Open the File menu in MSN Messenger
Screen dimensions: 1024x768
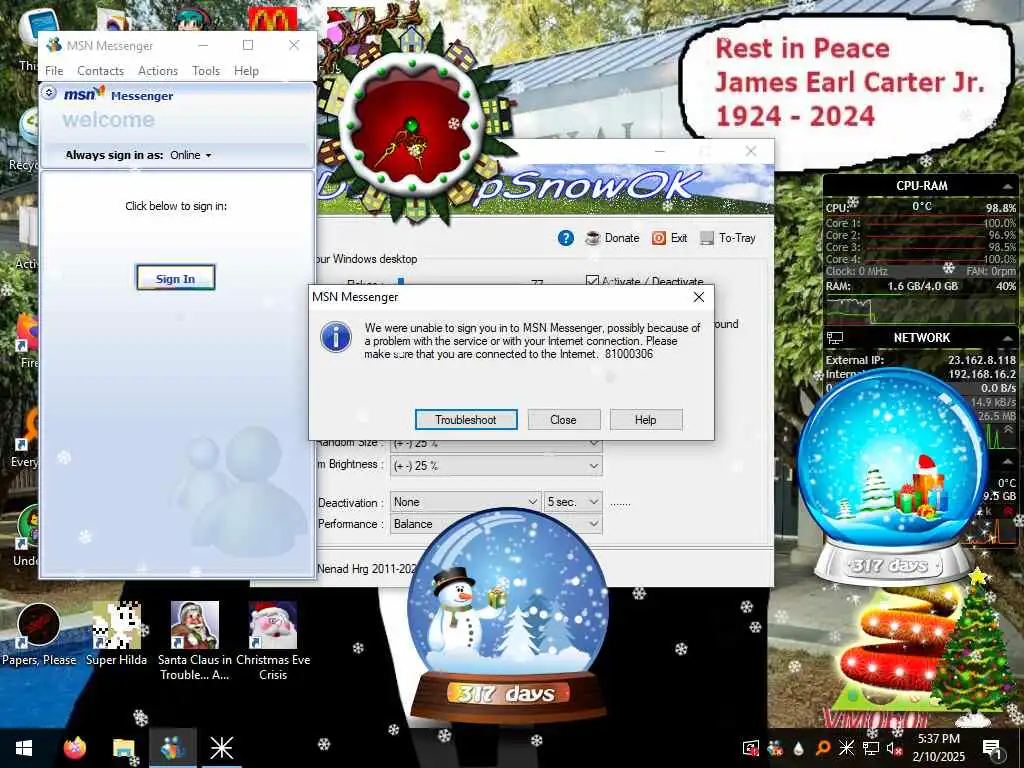54,71
